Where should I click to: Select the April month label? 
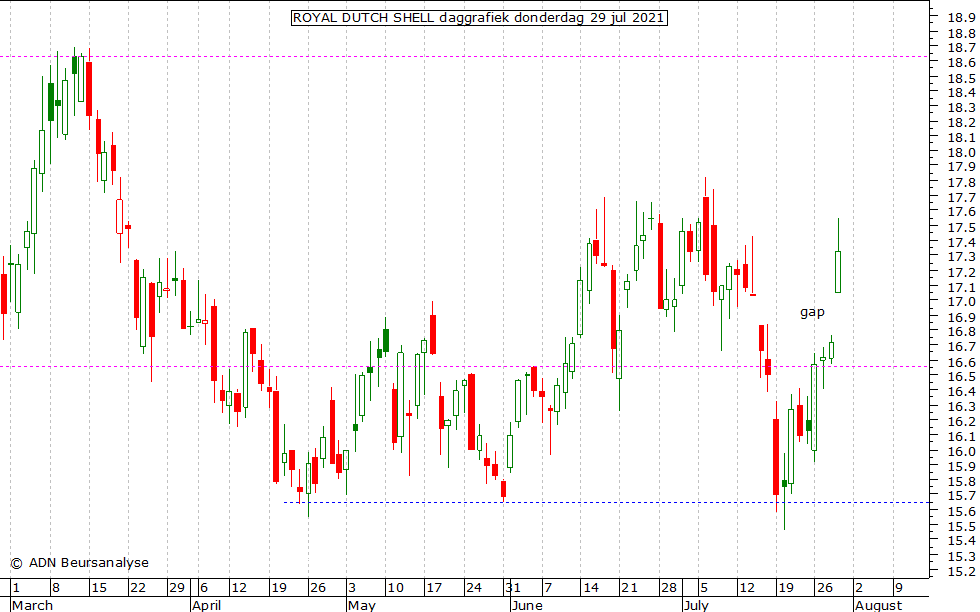[x=207, y=605]
